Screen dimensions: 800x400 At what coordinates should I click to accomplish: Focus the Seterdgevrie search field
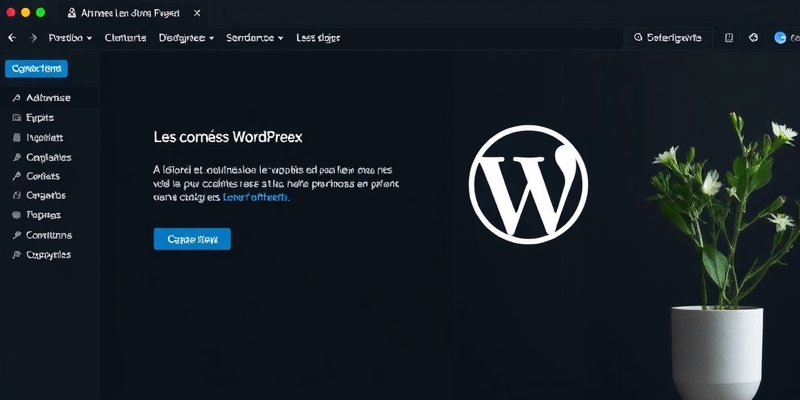pyautogui.click(x=668, y=38)
